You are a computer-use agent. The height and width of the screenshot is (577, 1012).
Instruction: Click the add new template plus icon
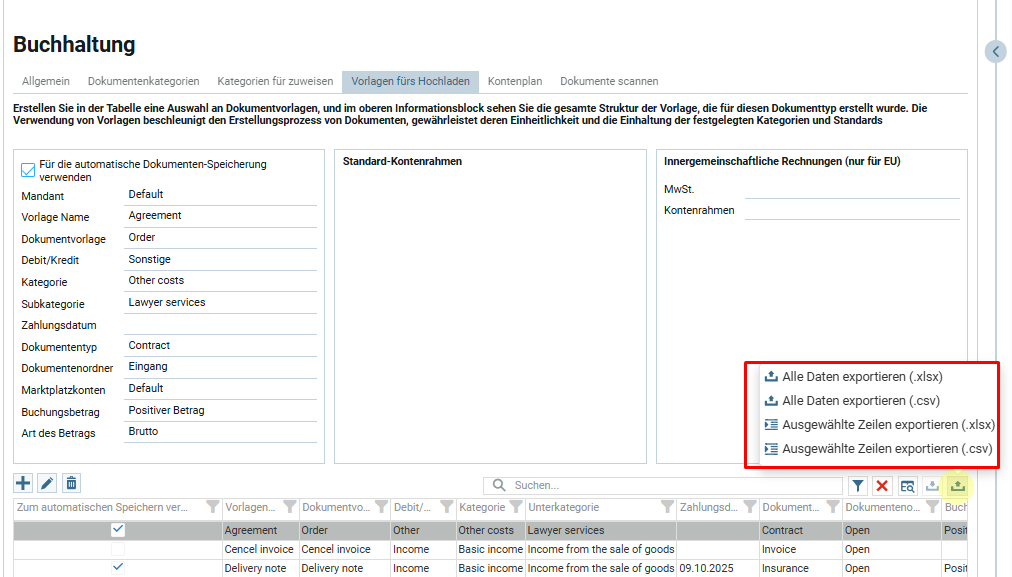pos(23,484)
